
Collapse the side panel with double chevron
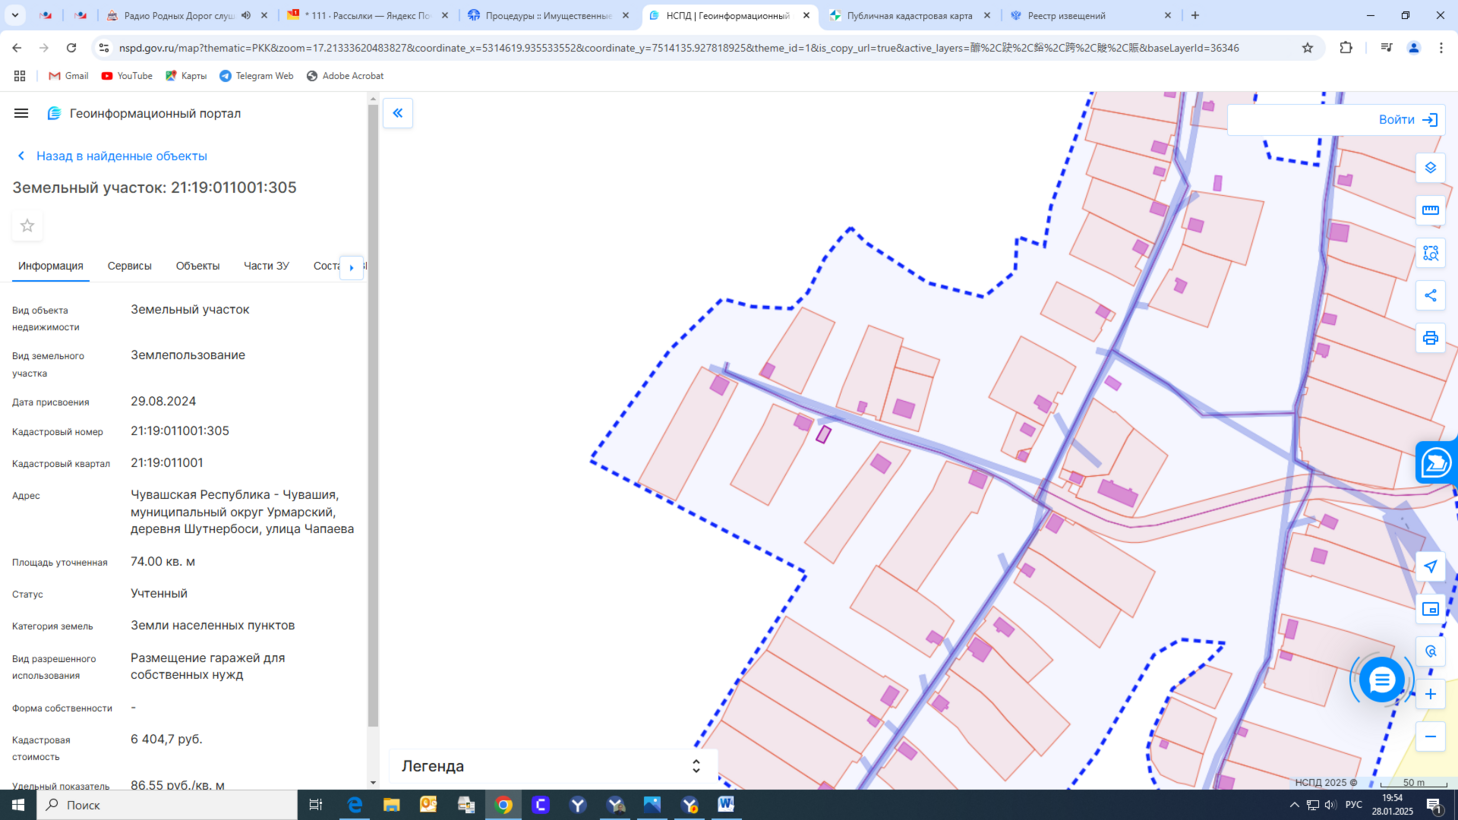(x=398, y=113)
